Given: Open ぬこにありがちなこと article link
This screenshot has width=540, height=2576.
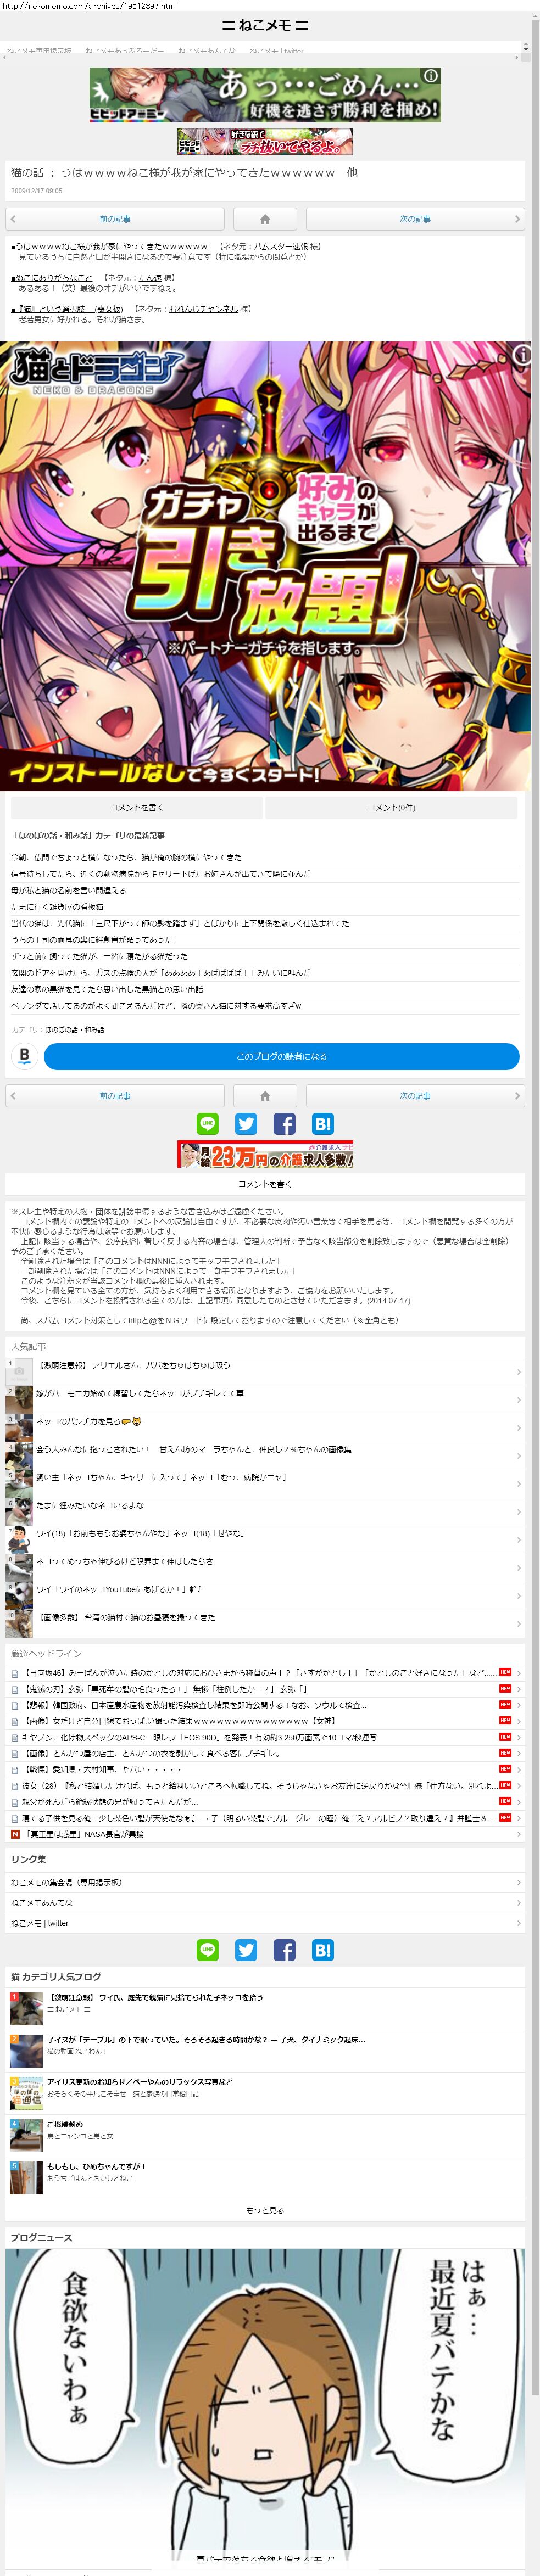Looking at the screenshot, I should [x=52, y=278].
